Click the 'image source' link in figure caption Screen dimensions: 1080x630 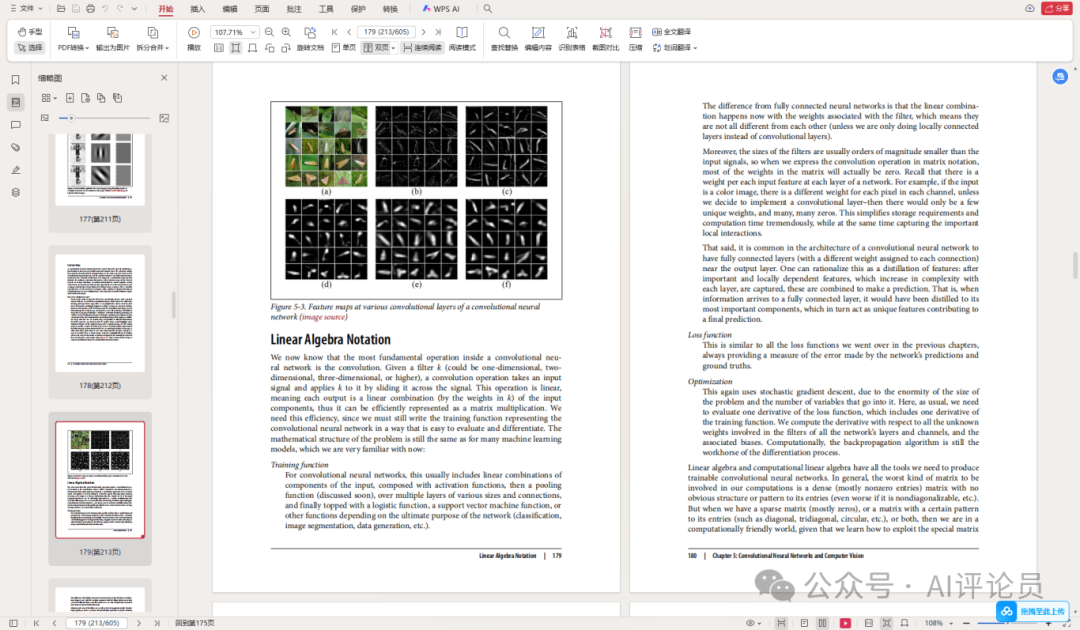point(324,317)
